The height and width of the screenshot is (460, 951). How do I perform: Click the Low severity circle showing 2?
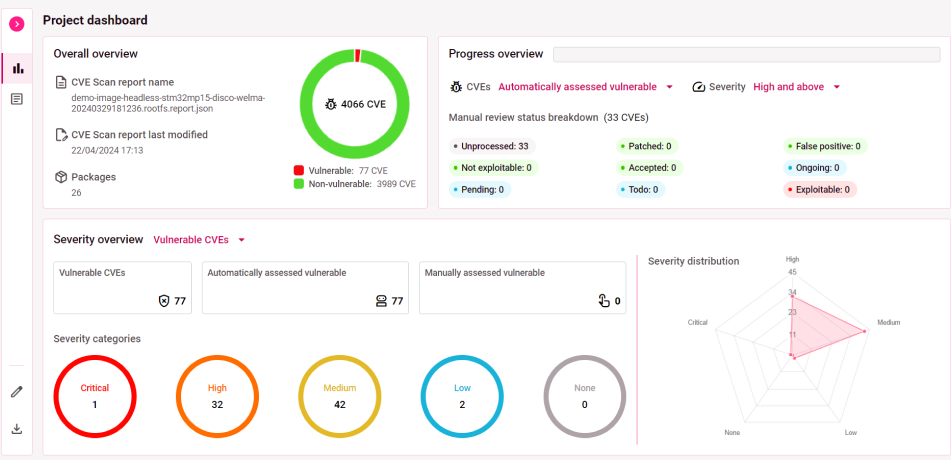point(462,396)
